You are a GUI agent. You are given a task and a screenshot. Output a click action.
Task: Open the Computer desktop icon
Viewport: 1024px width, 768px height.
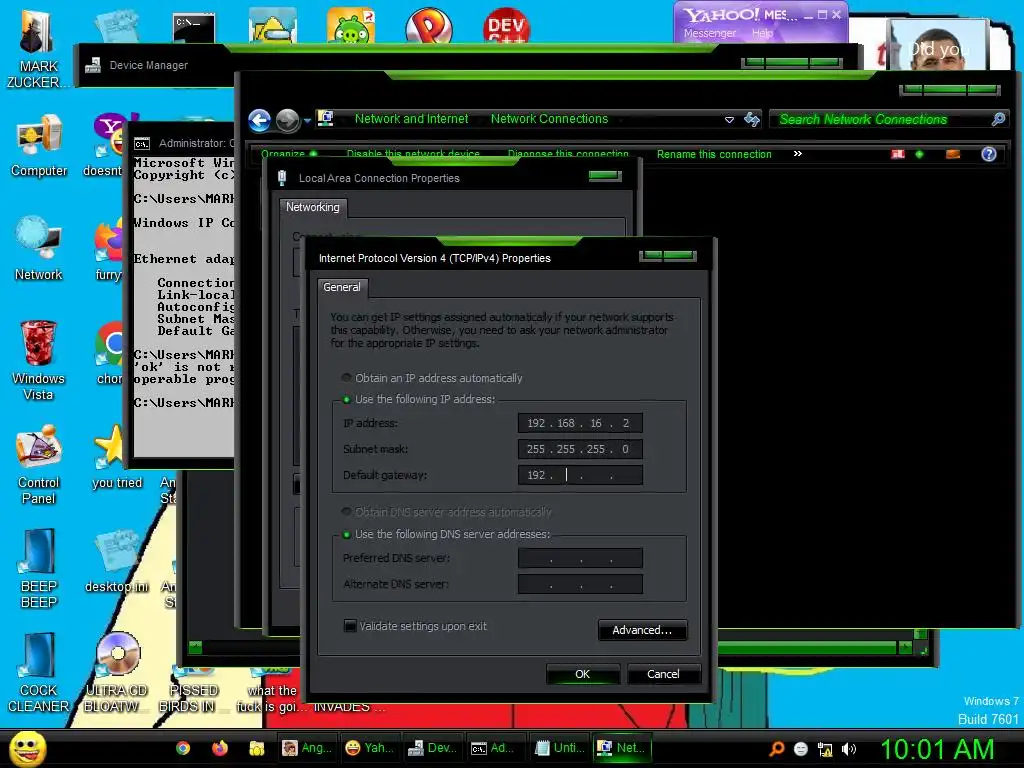pos(39,146)
